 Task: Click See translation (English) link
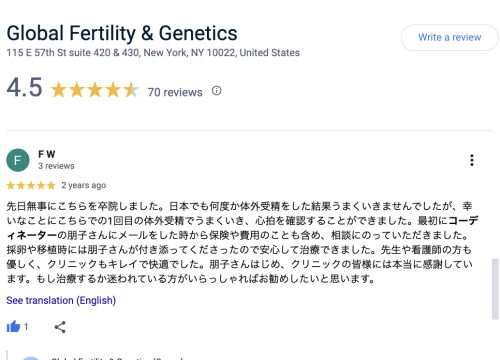(x=61, y=300)
